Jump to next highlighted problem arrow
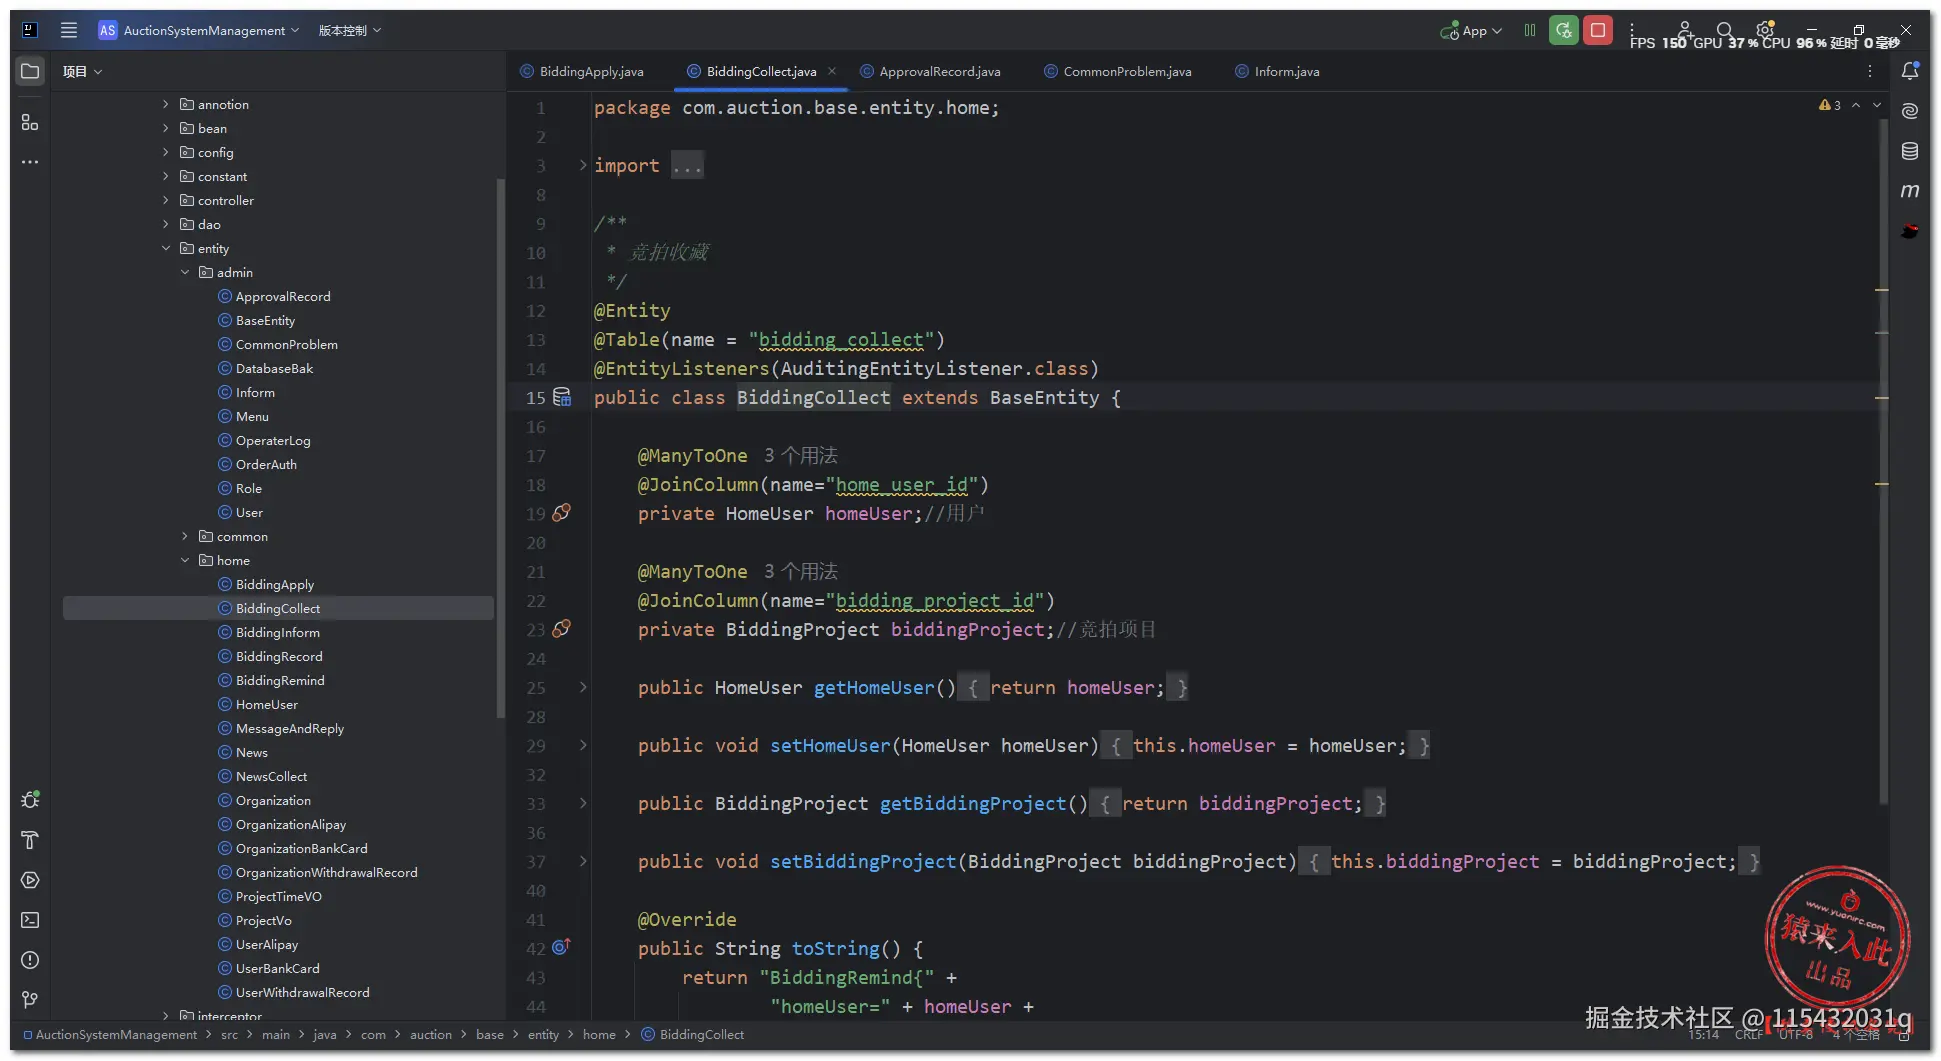Image resolution: width=1941 pixels, height=1061 pixels. pos(1877,105)
